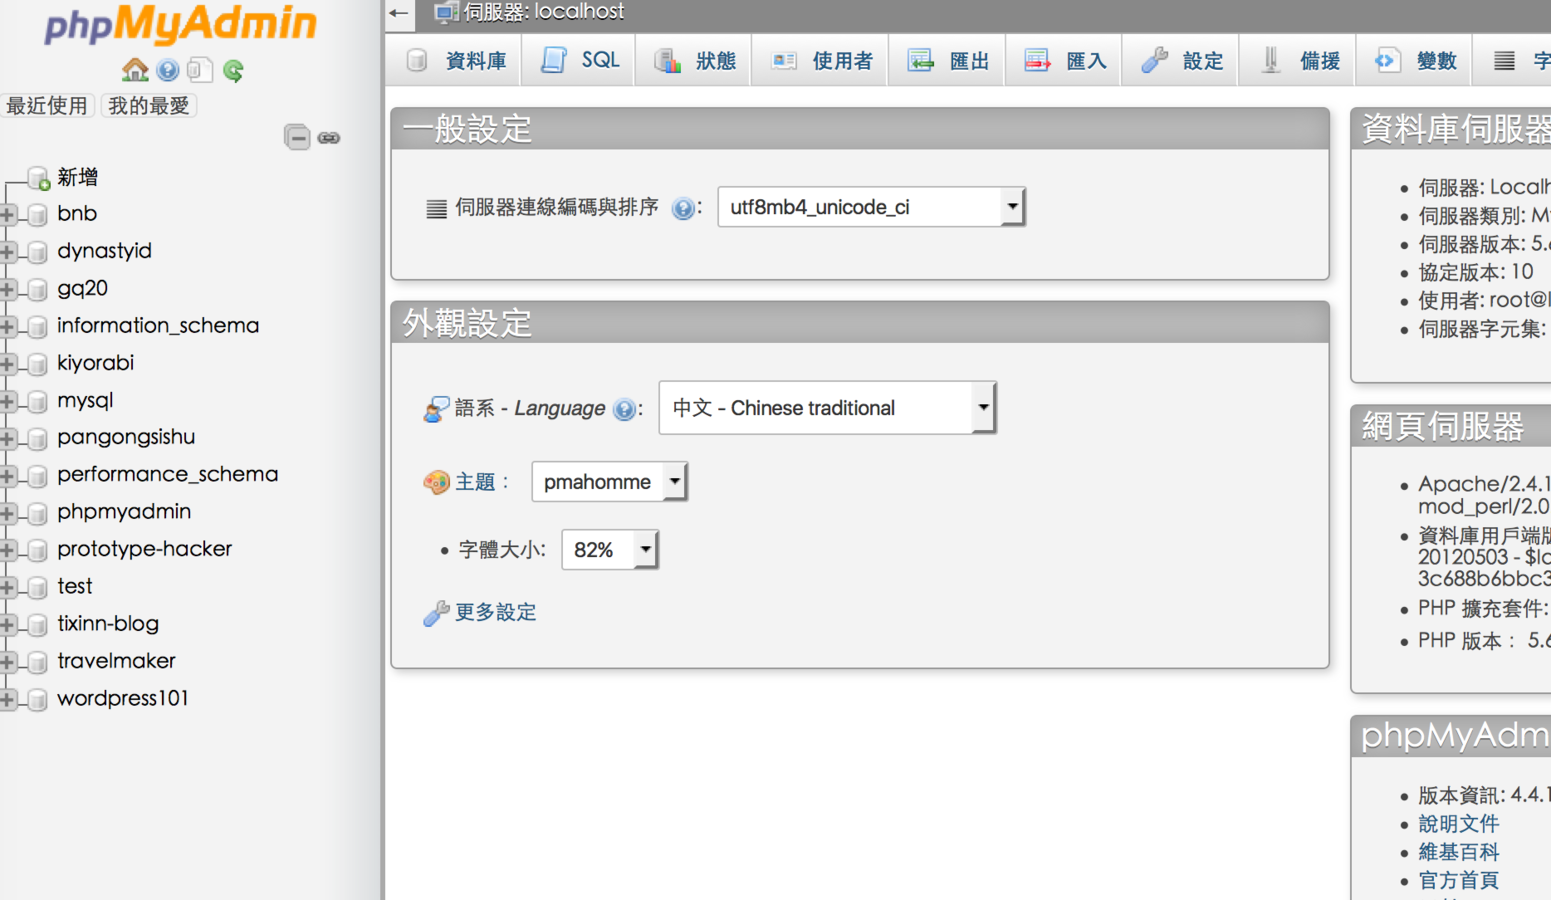Viewport: 1551px width, 900px height.
Task: Expand the information_schema database node
Action: (x=8, y=326)
